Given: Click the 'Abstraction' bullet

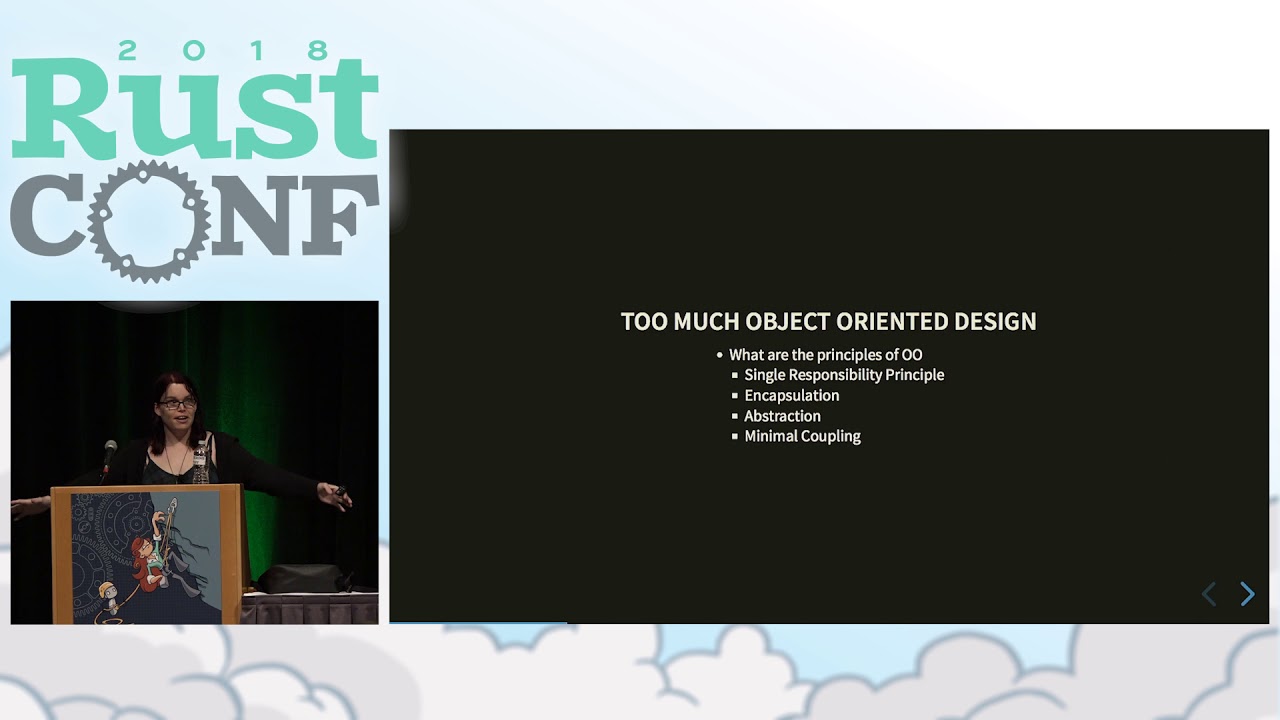Looking at the screenshot, I should pyautogui.click(x=782, y=416).
